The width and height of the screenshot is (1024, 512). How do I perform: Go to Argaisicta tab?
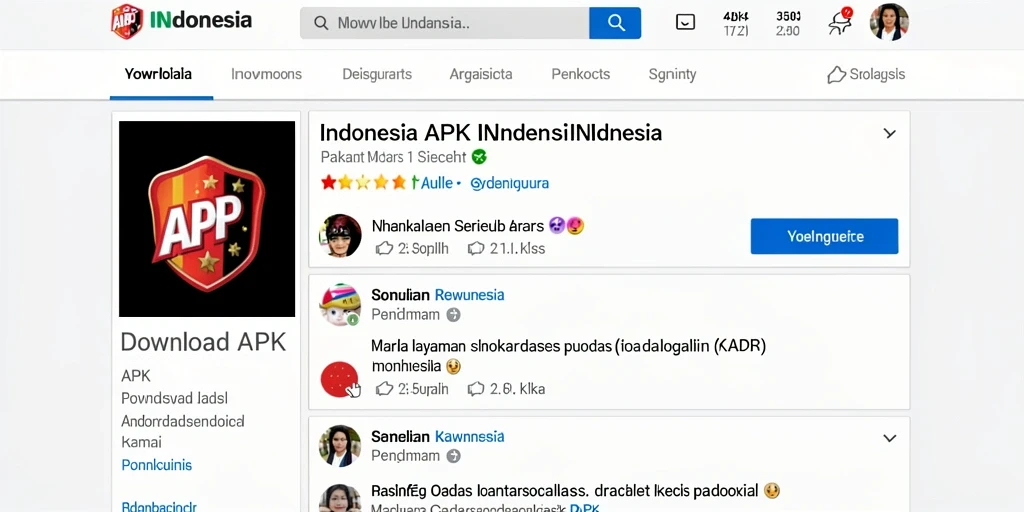[481, 74]
